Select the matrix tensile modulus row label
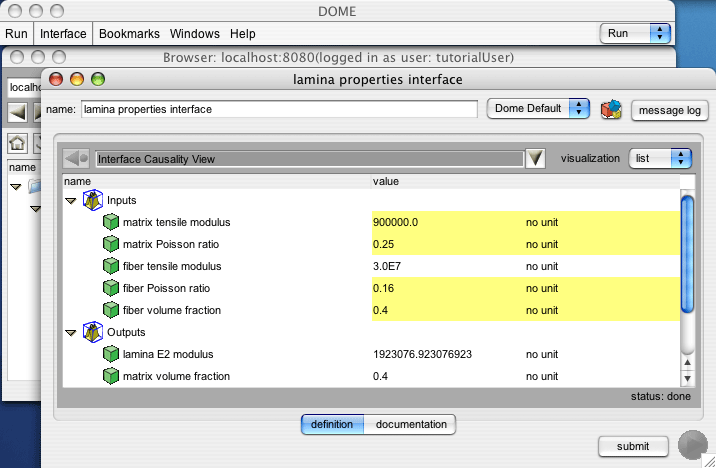Viewport: 716px width, 468px height. click(x=177, y=222)
